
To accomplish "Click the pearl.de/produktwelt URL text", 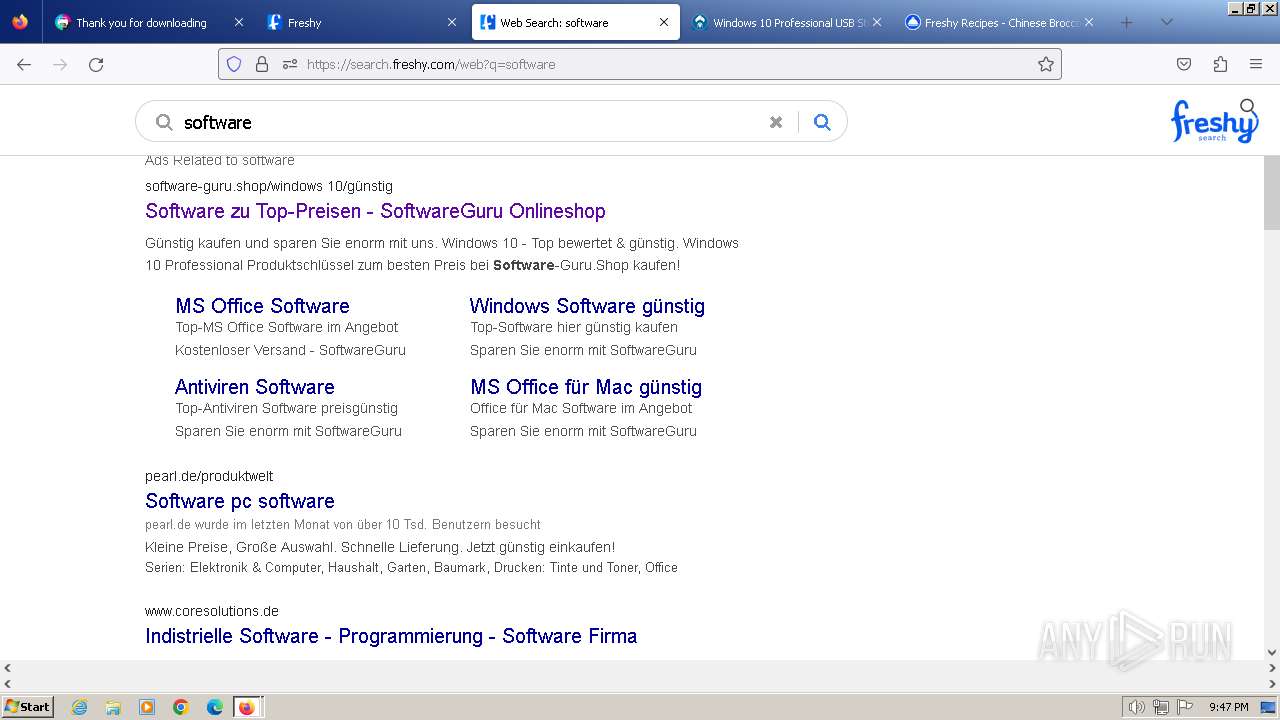I will pos(209,476).
